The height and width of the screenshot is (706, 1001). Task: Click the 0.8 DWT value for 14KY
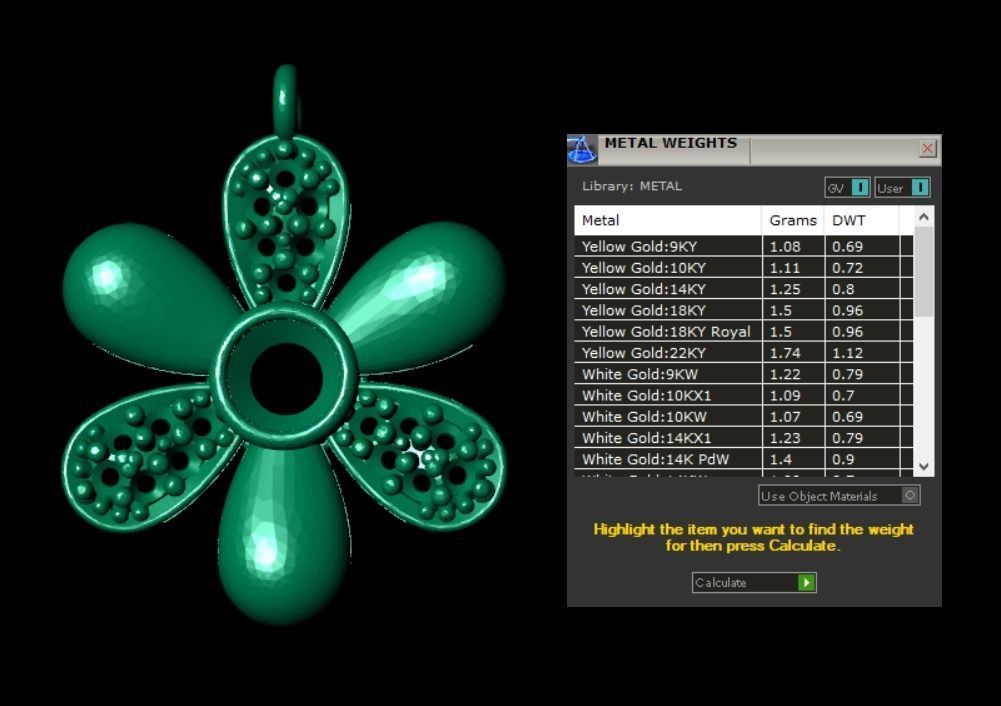843,289
